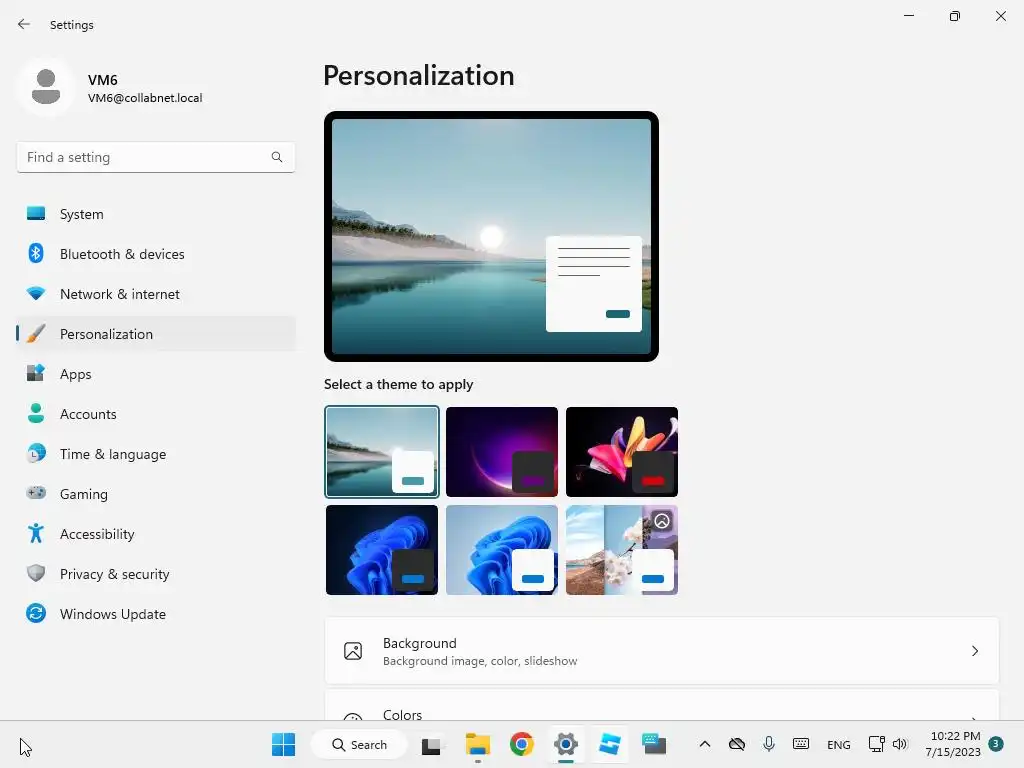Click the Accounts person icon in the sidebar
This screenshot has height=768, width=1024.
[x=36, y=413]
